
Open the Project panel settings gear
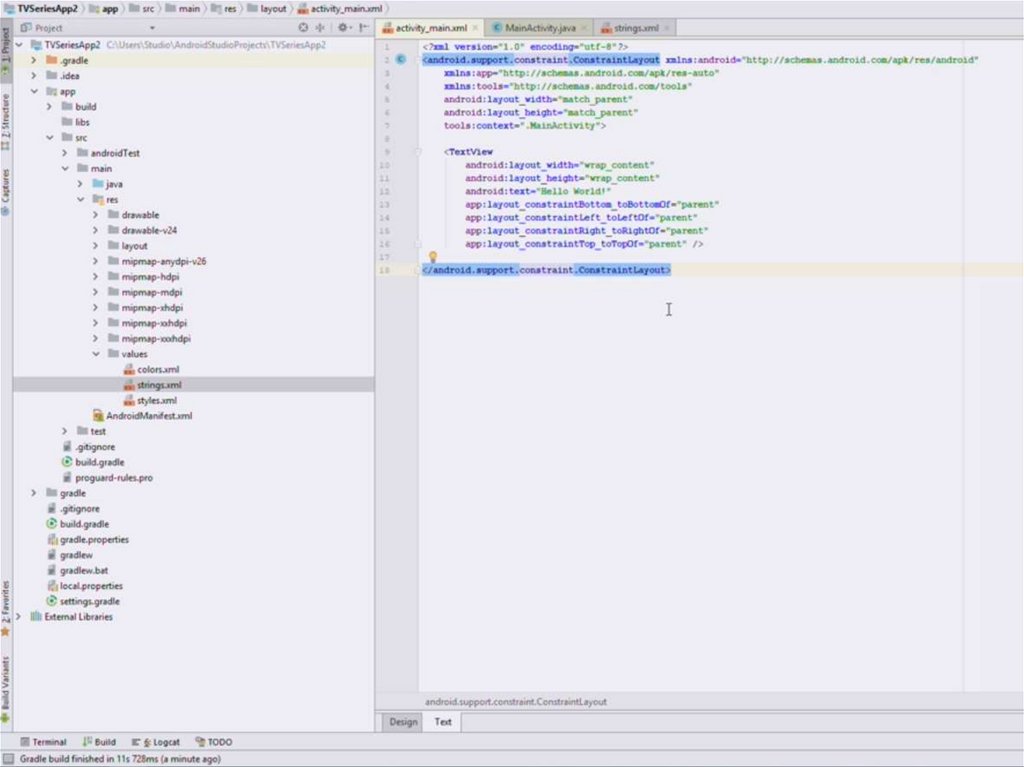[343, 28]
